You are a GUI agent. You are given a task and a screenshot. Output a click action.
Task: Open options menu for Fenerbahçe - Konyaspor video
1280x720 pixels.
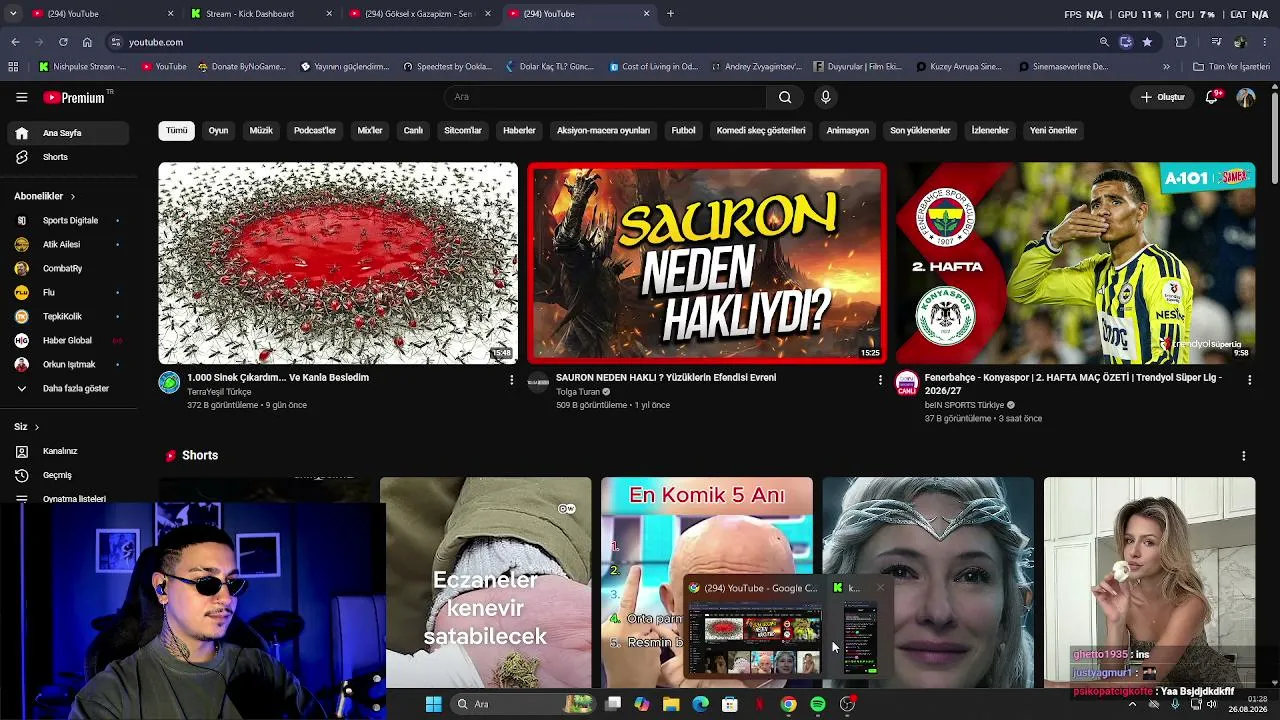[x=1249, y=380]
